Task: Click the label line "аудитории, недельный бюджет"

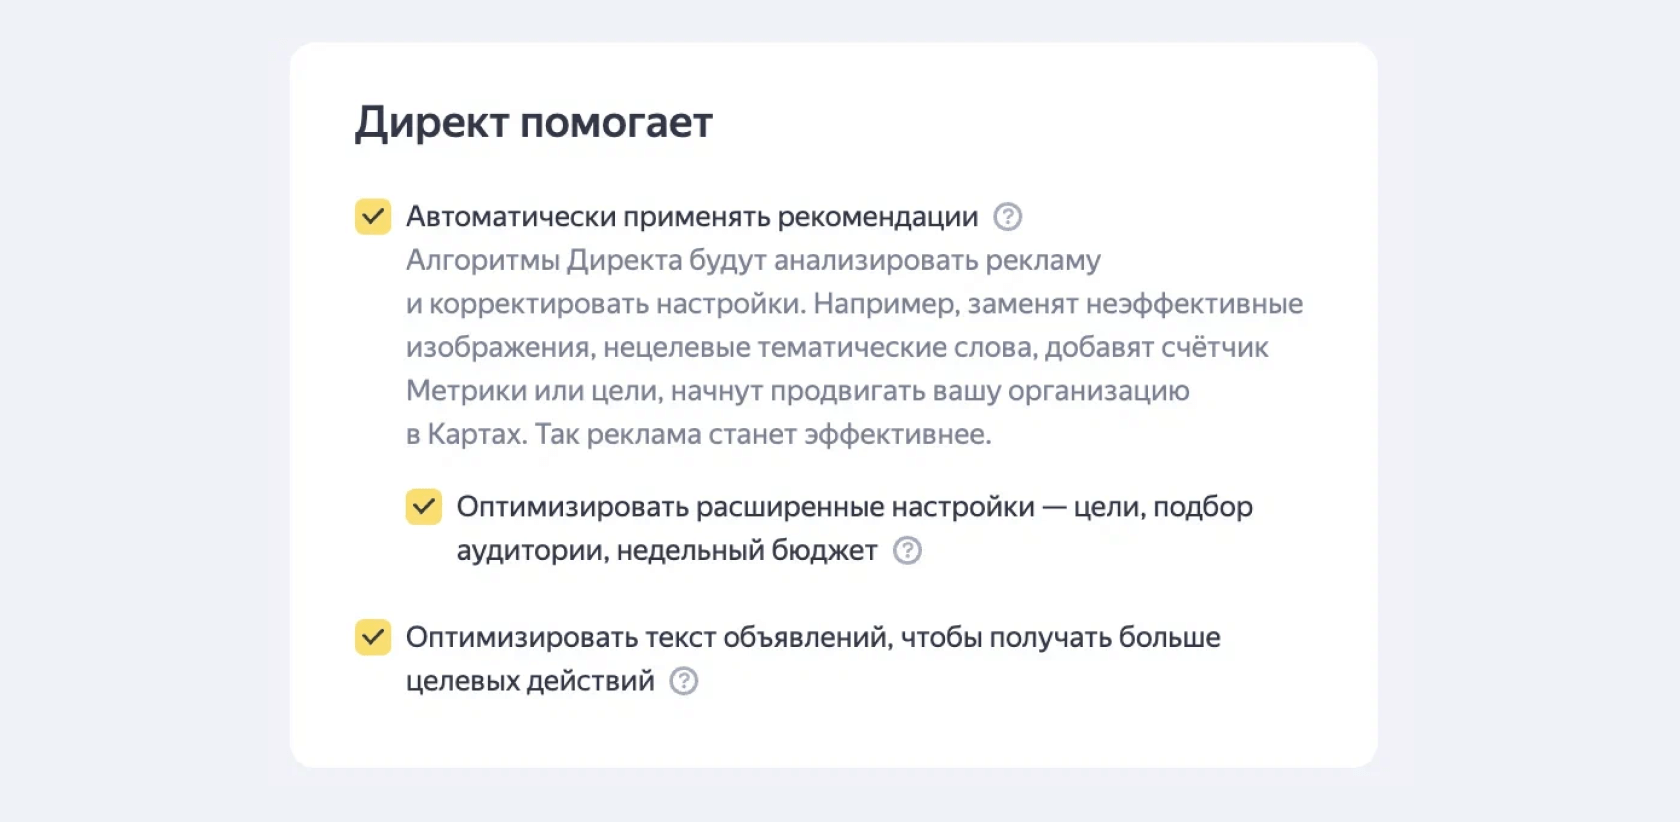Action: point(667,551)
